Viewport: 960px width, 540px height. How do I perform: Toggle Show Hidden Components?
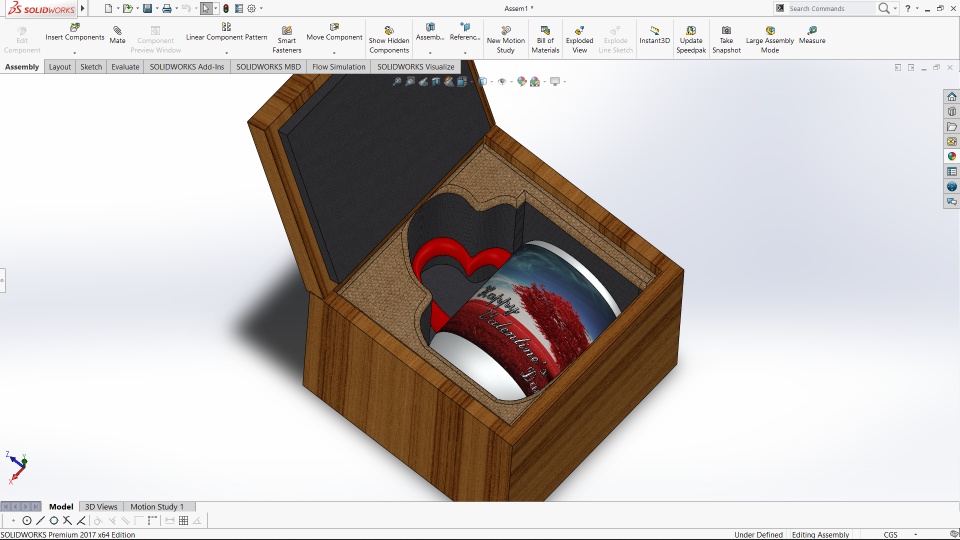click(388, 32)
